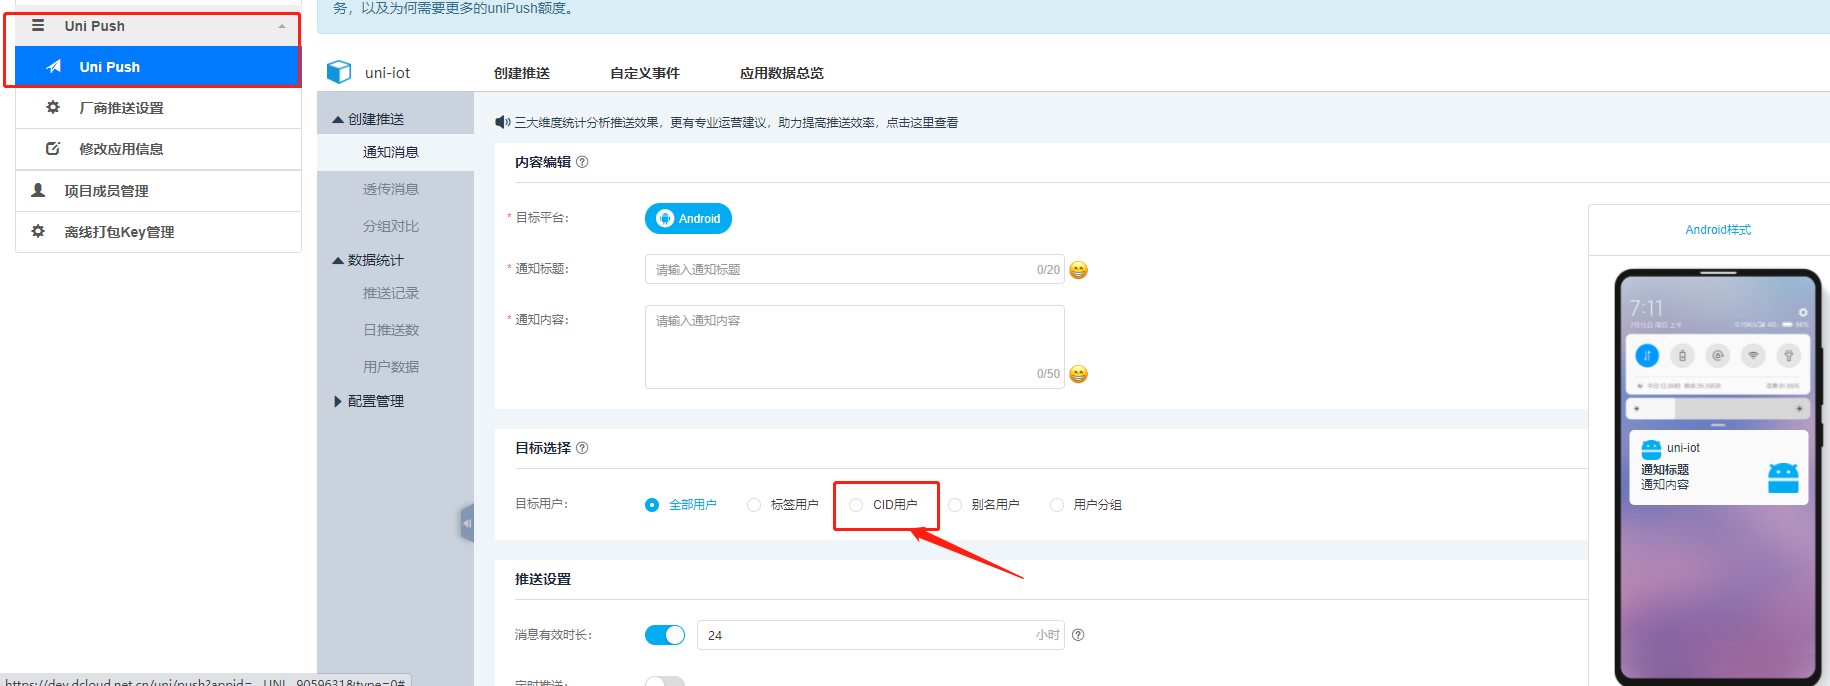Open 用户数据 in the side tree
Viewport: 1830px width, 686px height.
click(391, 367)
